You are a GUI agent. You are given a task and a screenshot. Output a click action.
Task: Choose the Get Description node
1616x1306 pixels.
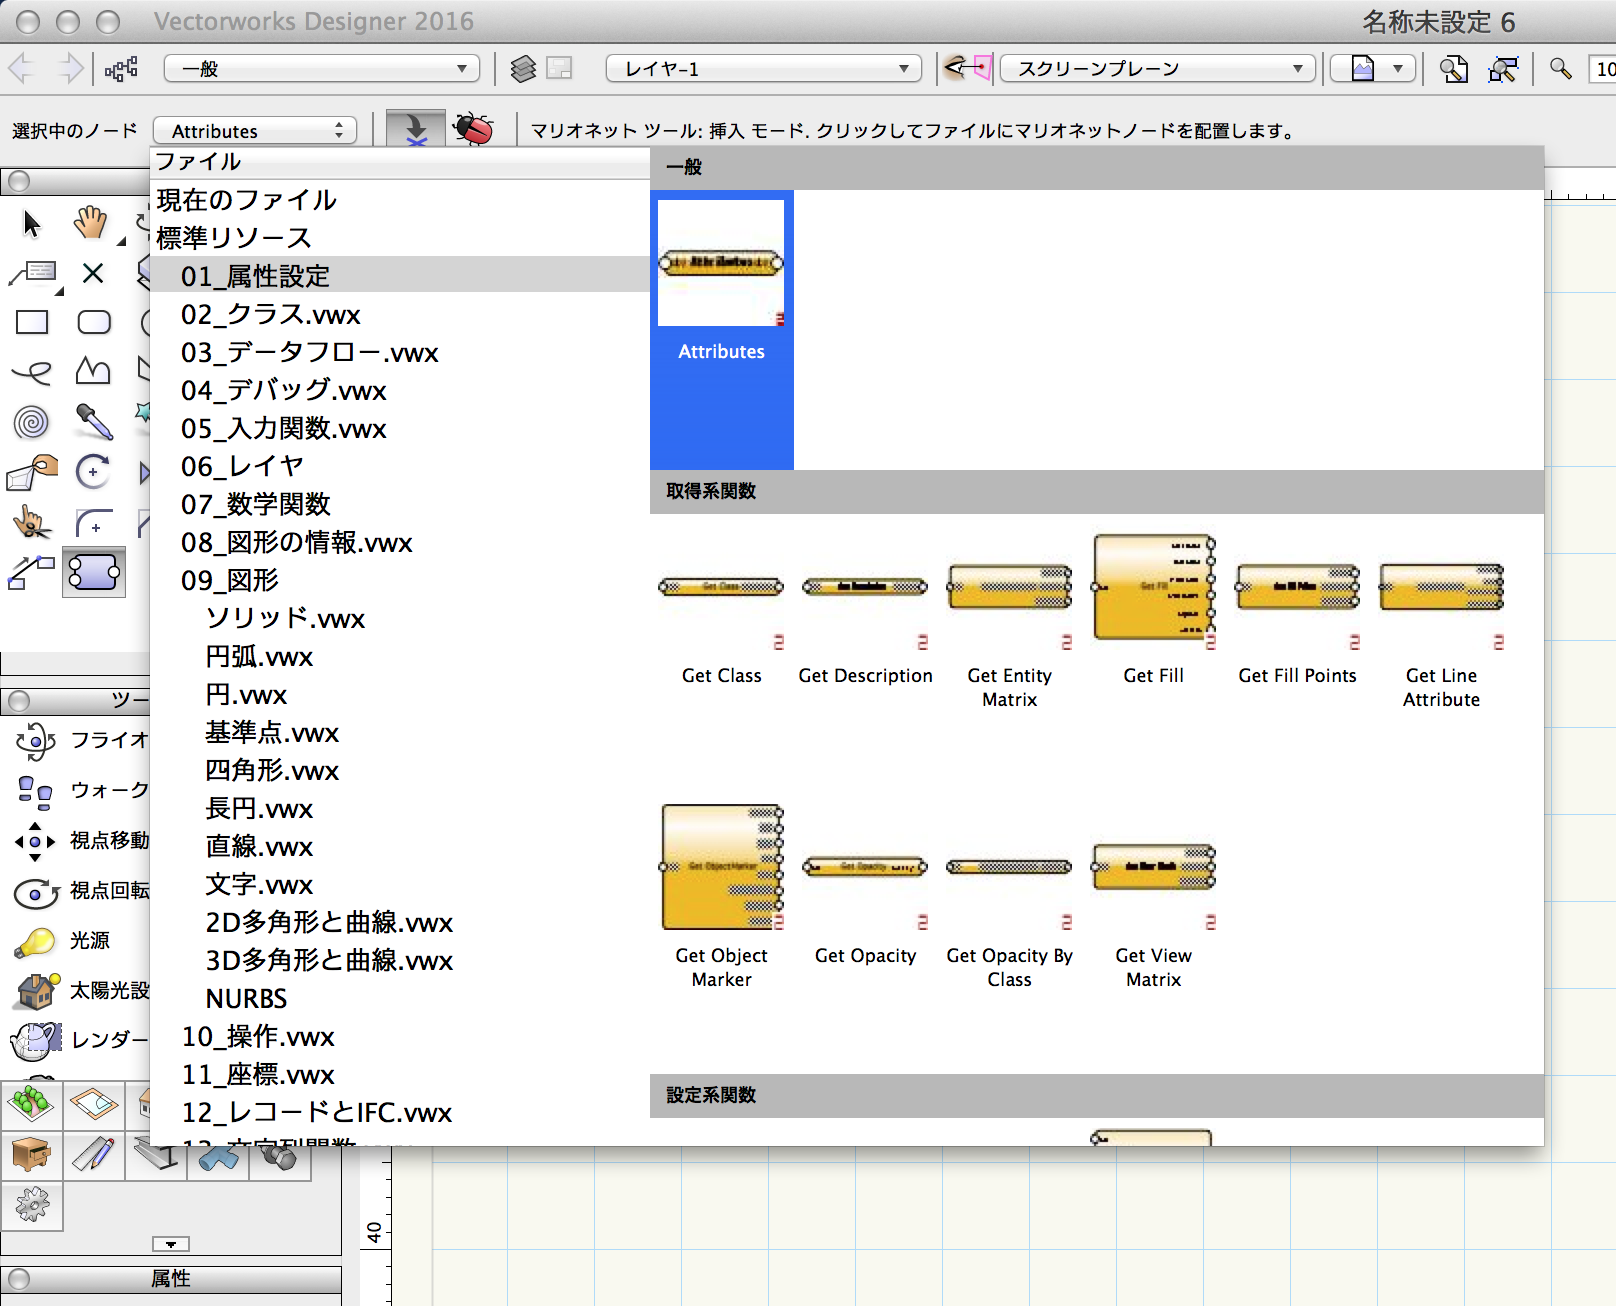(x=865, y=610)
